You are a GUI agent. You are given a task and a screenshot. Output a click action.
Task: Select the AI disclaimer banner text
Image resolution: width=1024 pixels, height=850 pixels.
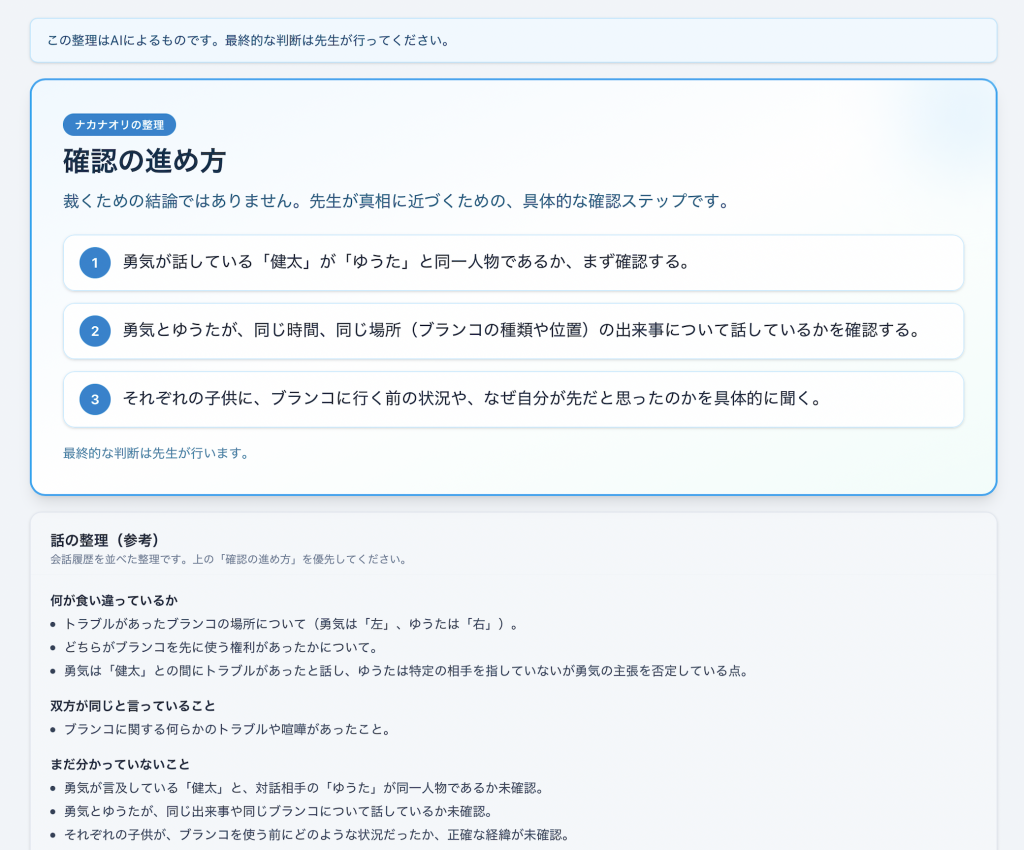tap(248, 40)
